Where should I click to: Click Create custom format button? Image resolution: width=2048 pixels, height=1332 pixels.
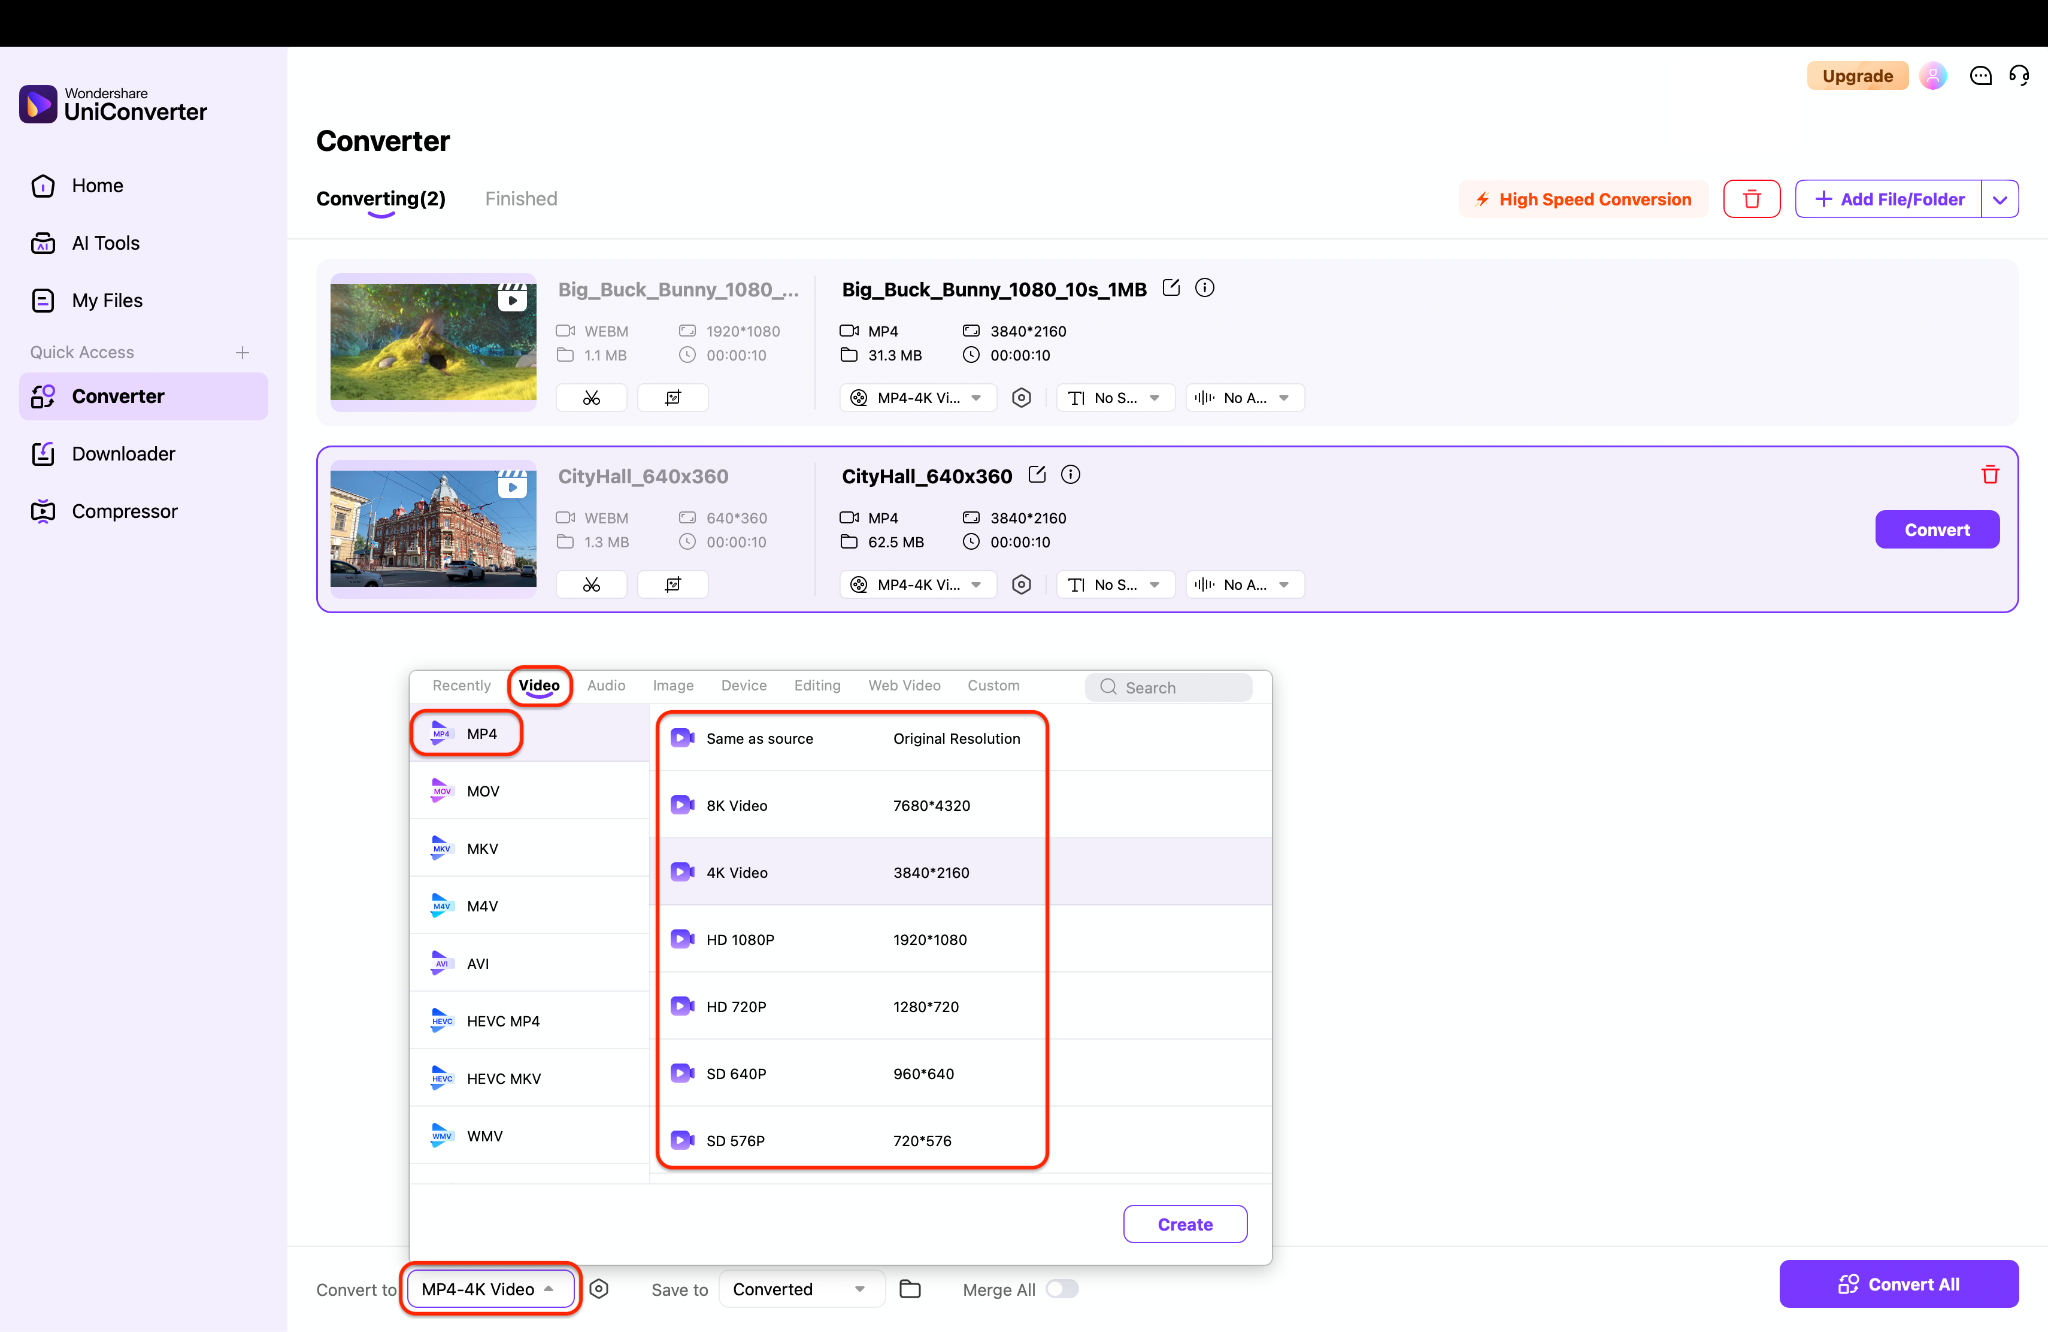point(1185,1224)
